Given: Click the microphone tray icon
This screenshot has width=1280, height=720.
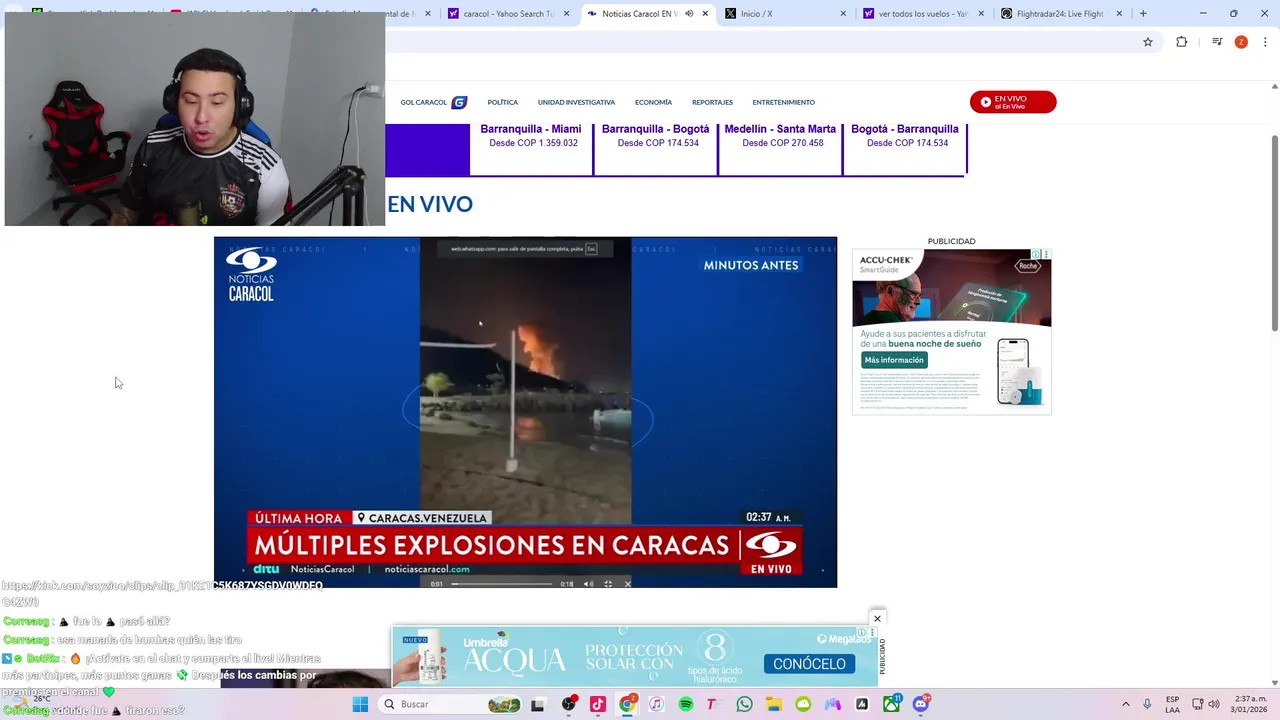Looking at the screenshot, I should (x=1147, y=704).
